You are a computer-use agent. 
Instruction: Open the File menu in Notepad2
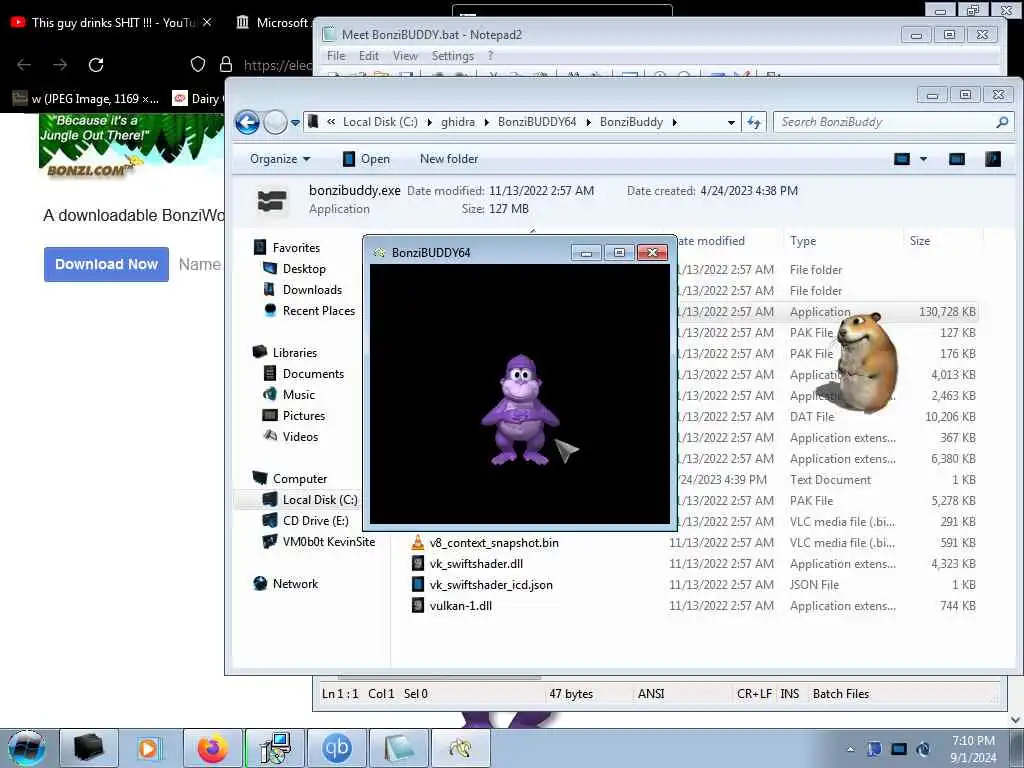(x=336, y=56)
